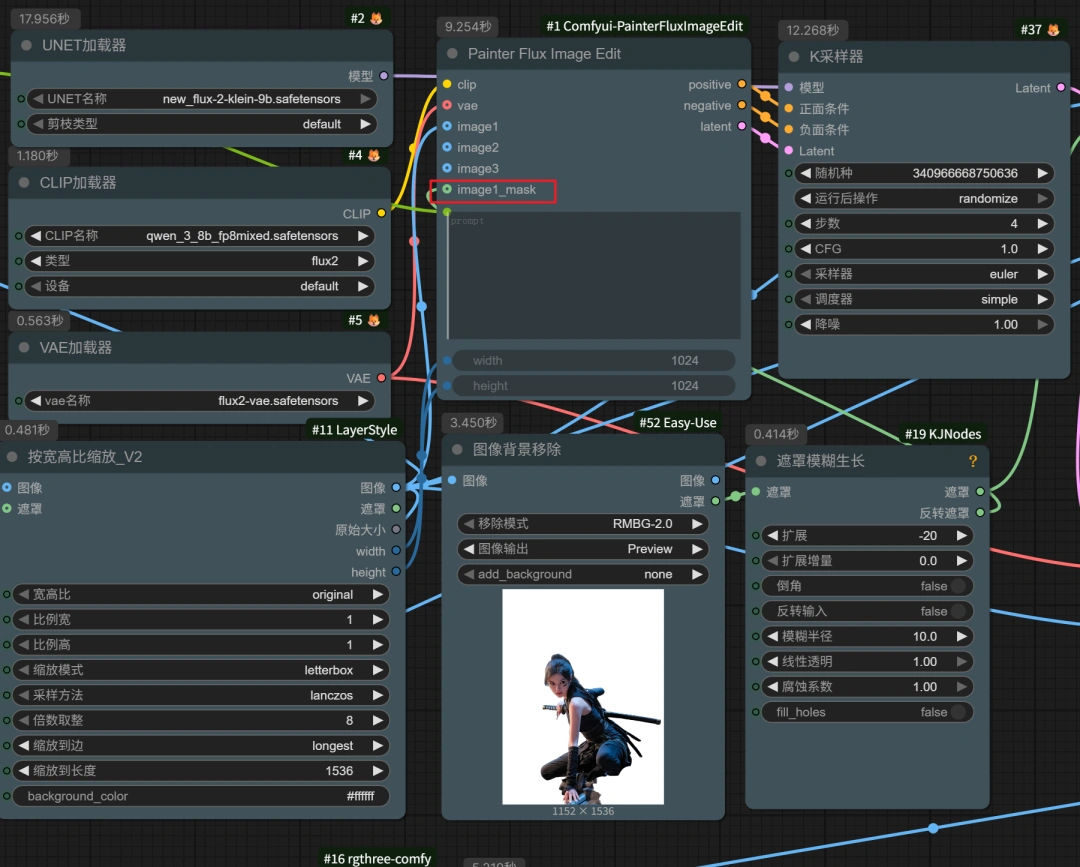Screen dimensions: 1080x867
Task: Click the fox badge icon next to #37
Action: coord(1053,30)
